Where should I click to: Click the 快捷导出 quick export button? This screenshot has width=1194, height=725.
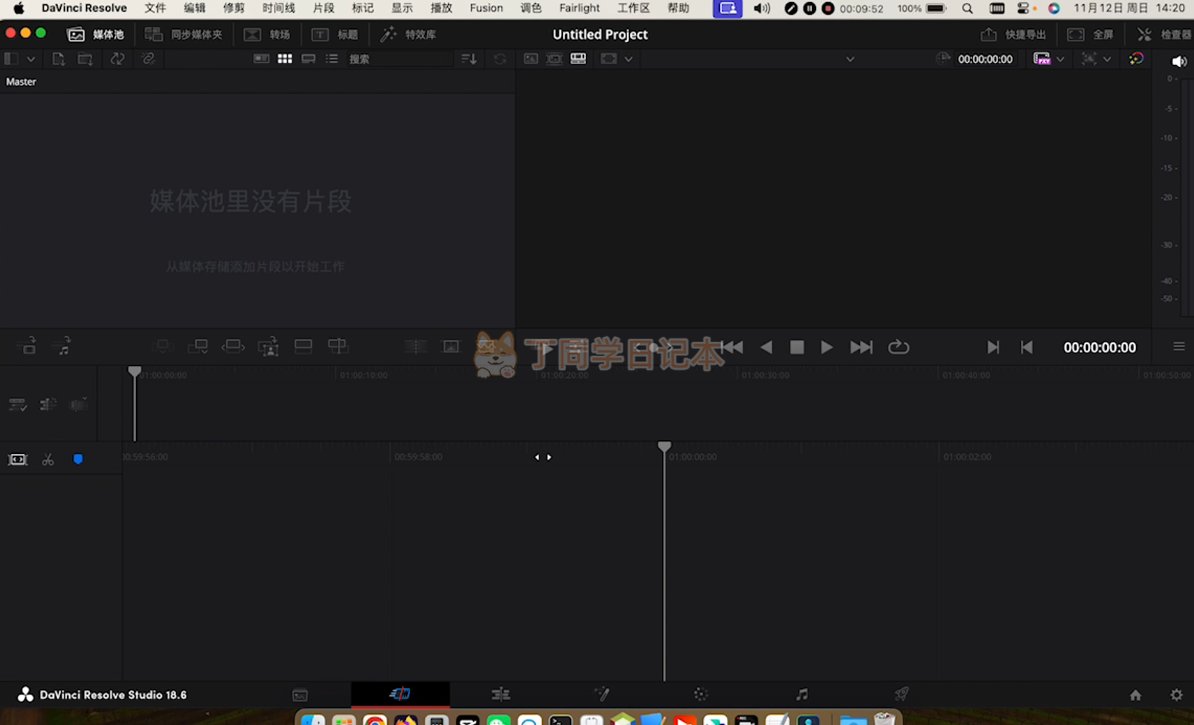point(1013,34)
